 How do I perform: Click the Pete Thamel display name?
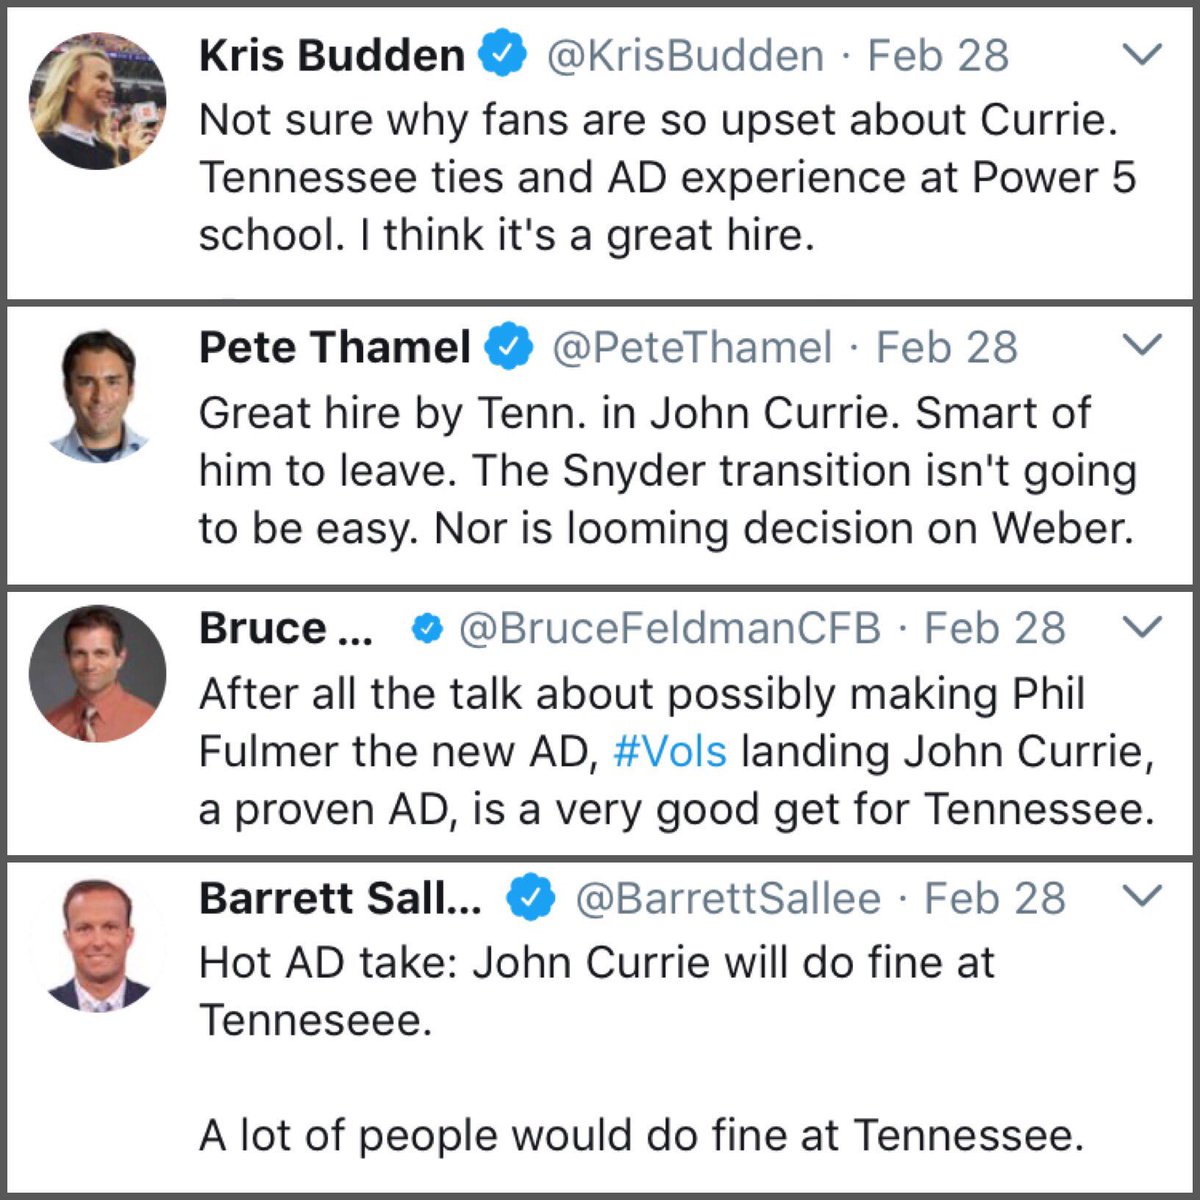point(335,348)
